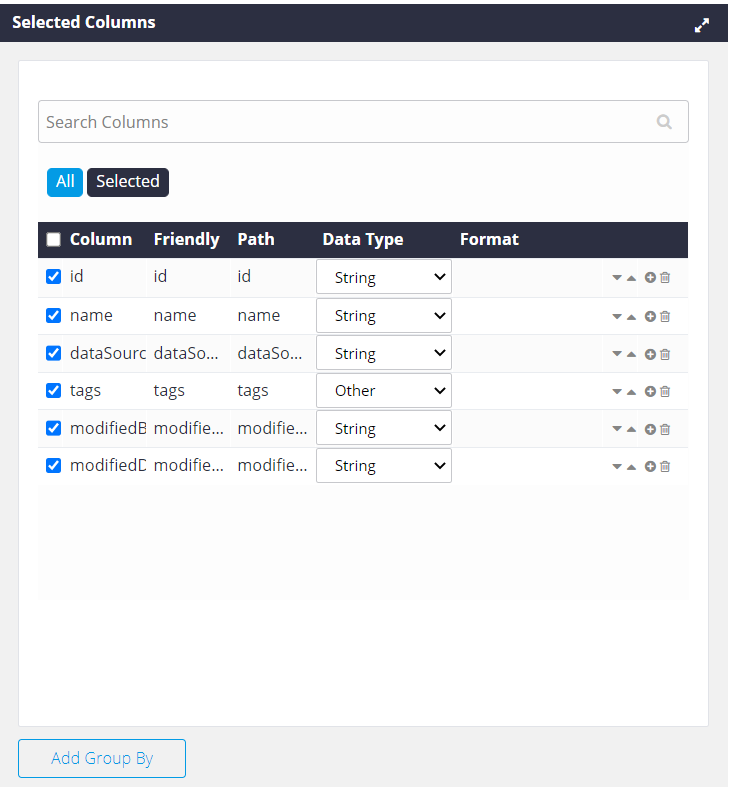This screenshot has height=787, width=732.
Task: Open Data Type dropdown for id
Action: click(384, 277)
